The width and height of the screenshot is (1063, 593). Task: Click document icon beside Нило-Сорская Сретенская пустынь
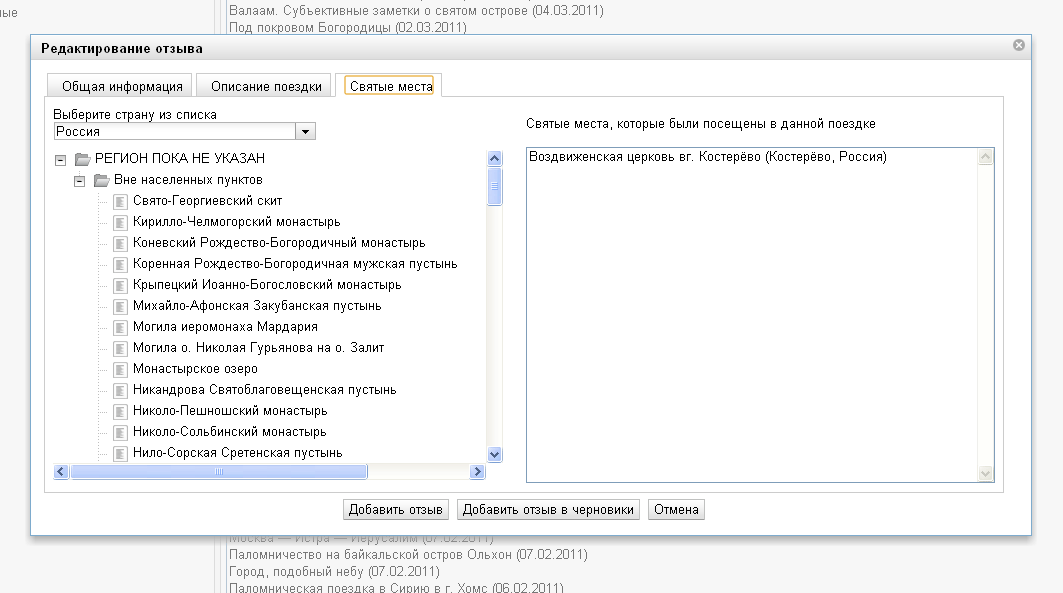tap(121, 453)
